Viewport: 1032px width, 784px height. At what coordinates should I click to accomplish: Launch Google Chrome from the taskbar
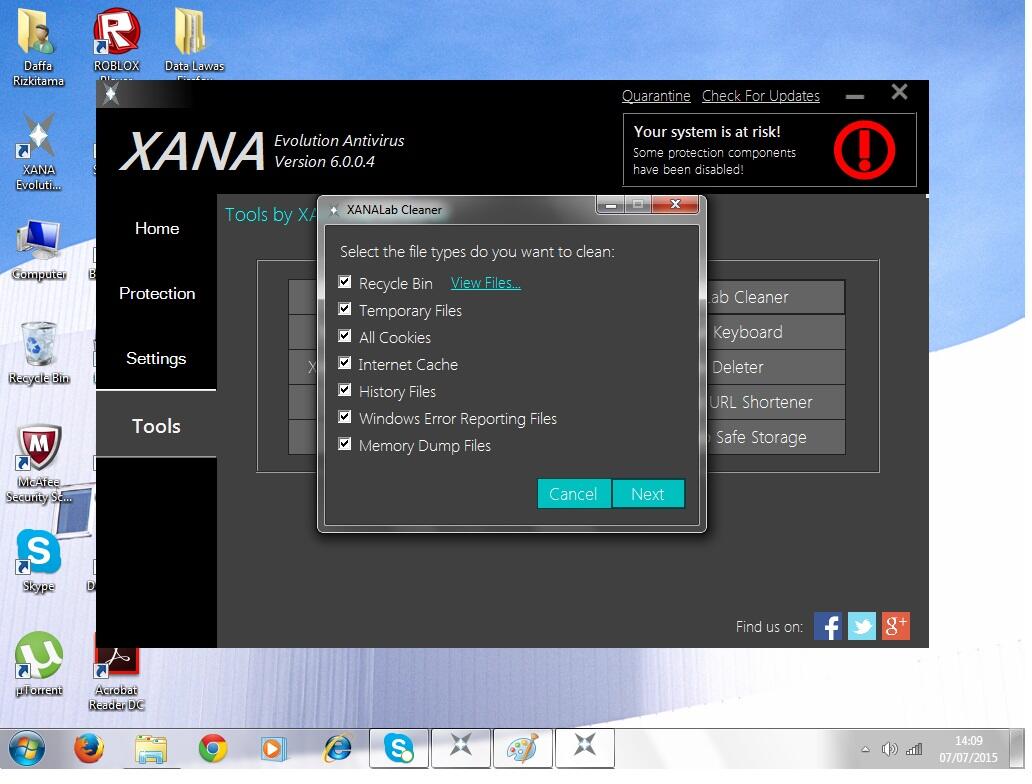[213, 748]
